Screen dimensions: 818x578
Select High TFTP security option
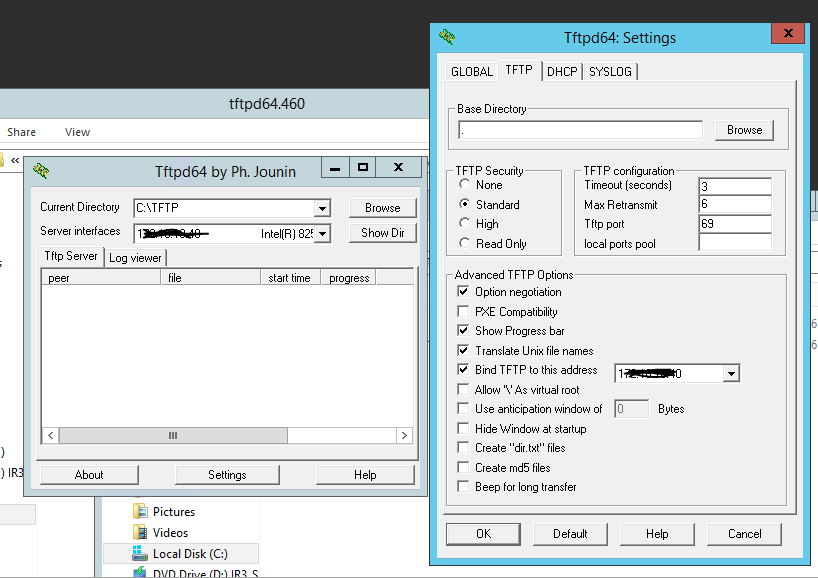point(464,223)
